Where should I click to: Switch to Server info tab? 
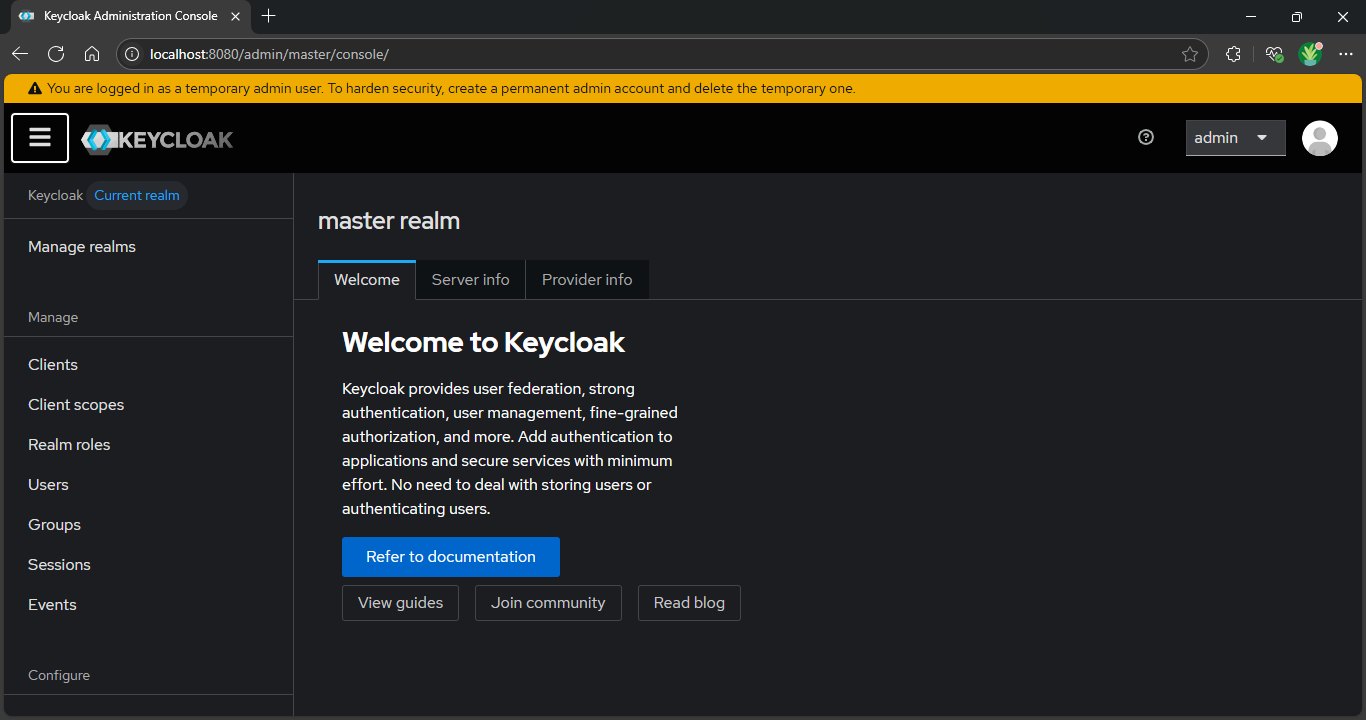click(470, 280)
